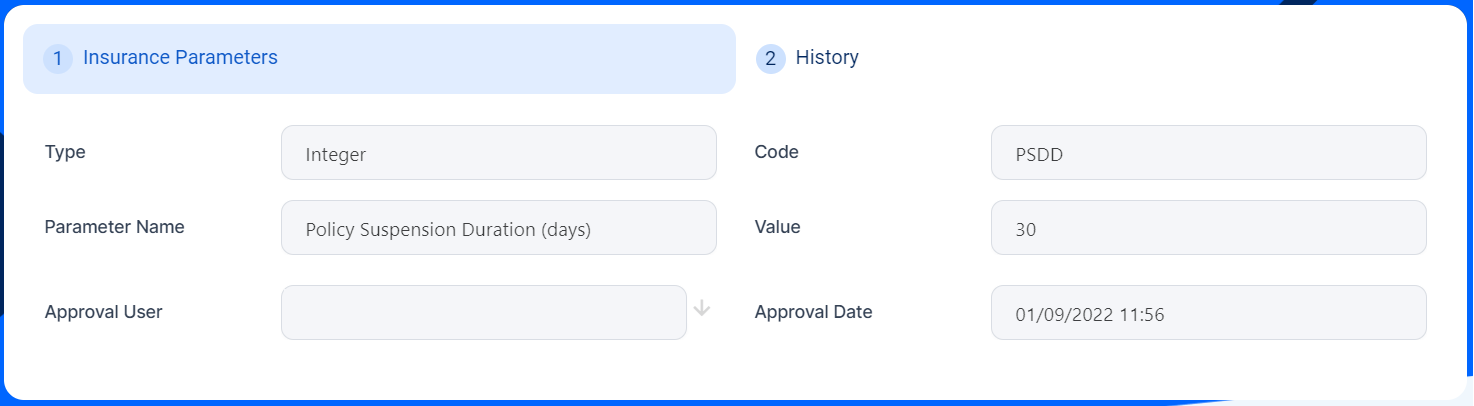Switch to the History tab
Screen dimensions: 1474x406
coord(826,58)
